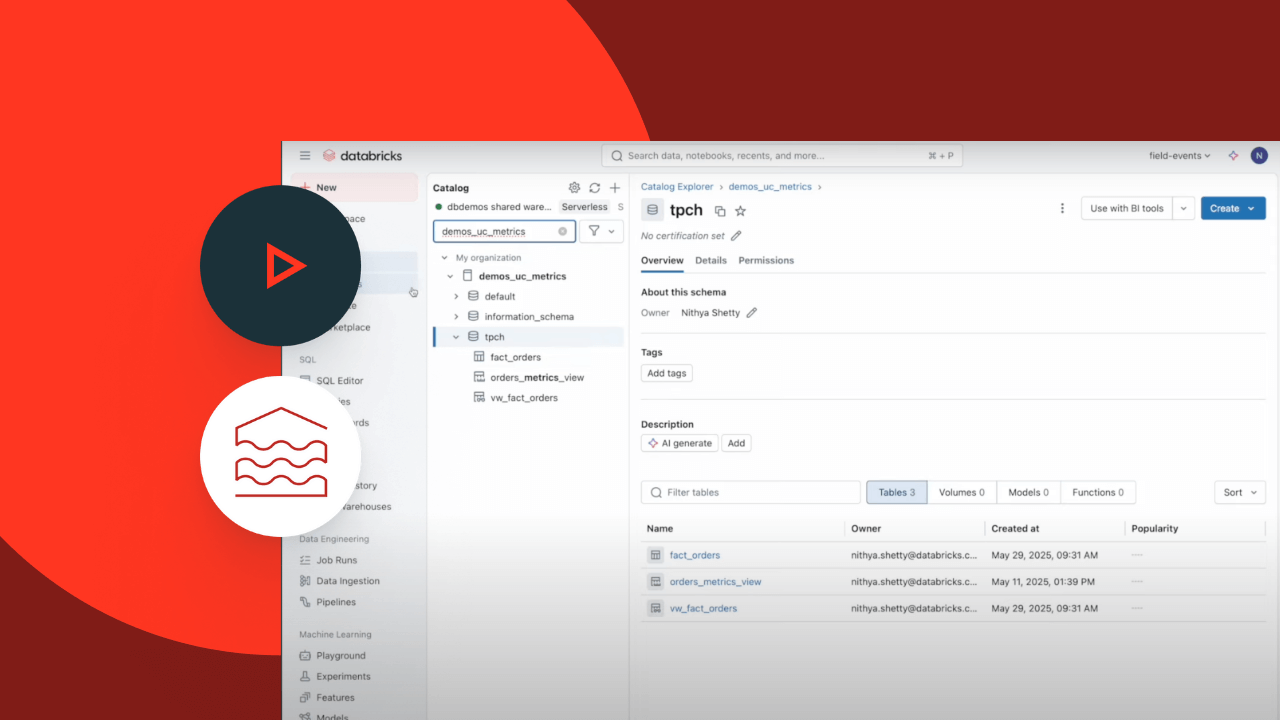Open the Databricks Assistant sparkle icon
1280x720 pixels.
(1233, 155)
